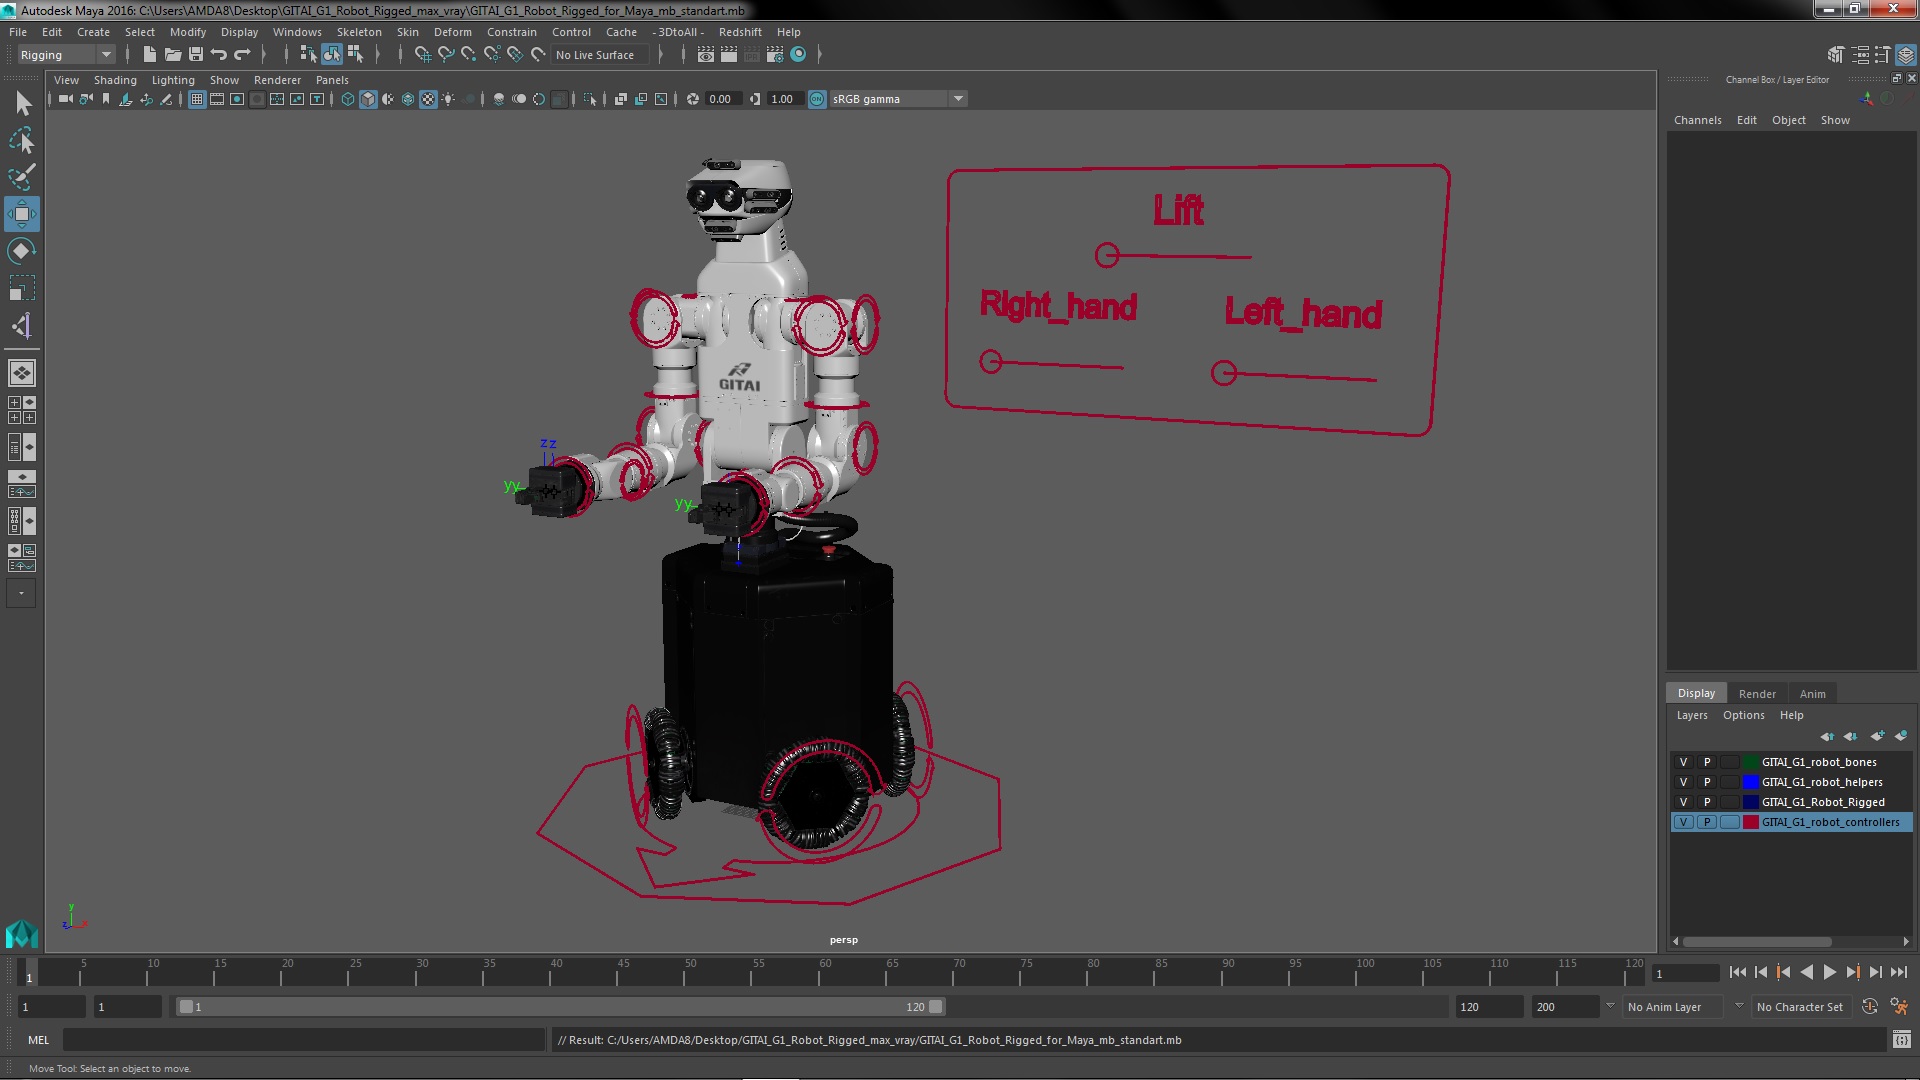Image resolution: width=1920 pixels, height=1080 pixels.
Task: Go to start of playback range
Action: coord(1737,972)
